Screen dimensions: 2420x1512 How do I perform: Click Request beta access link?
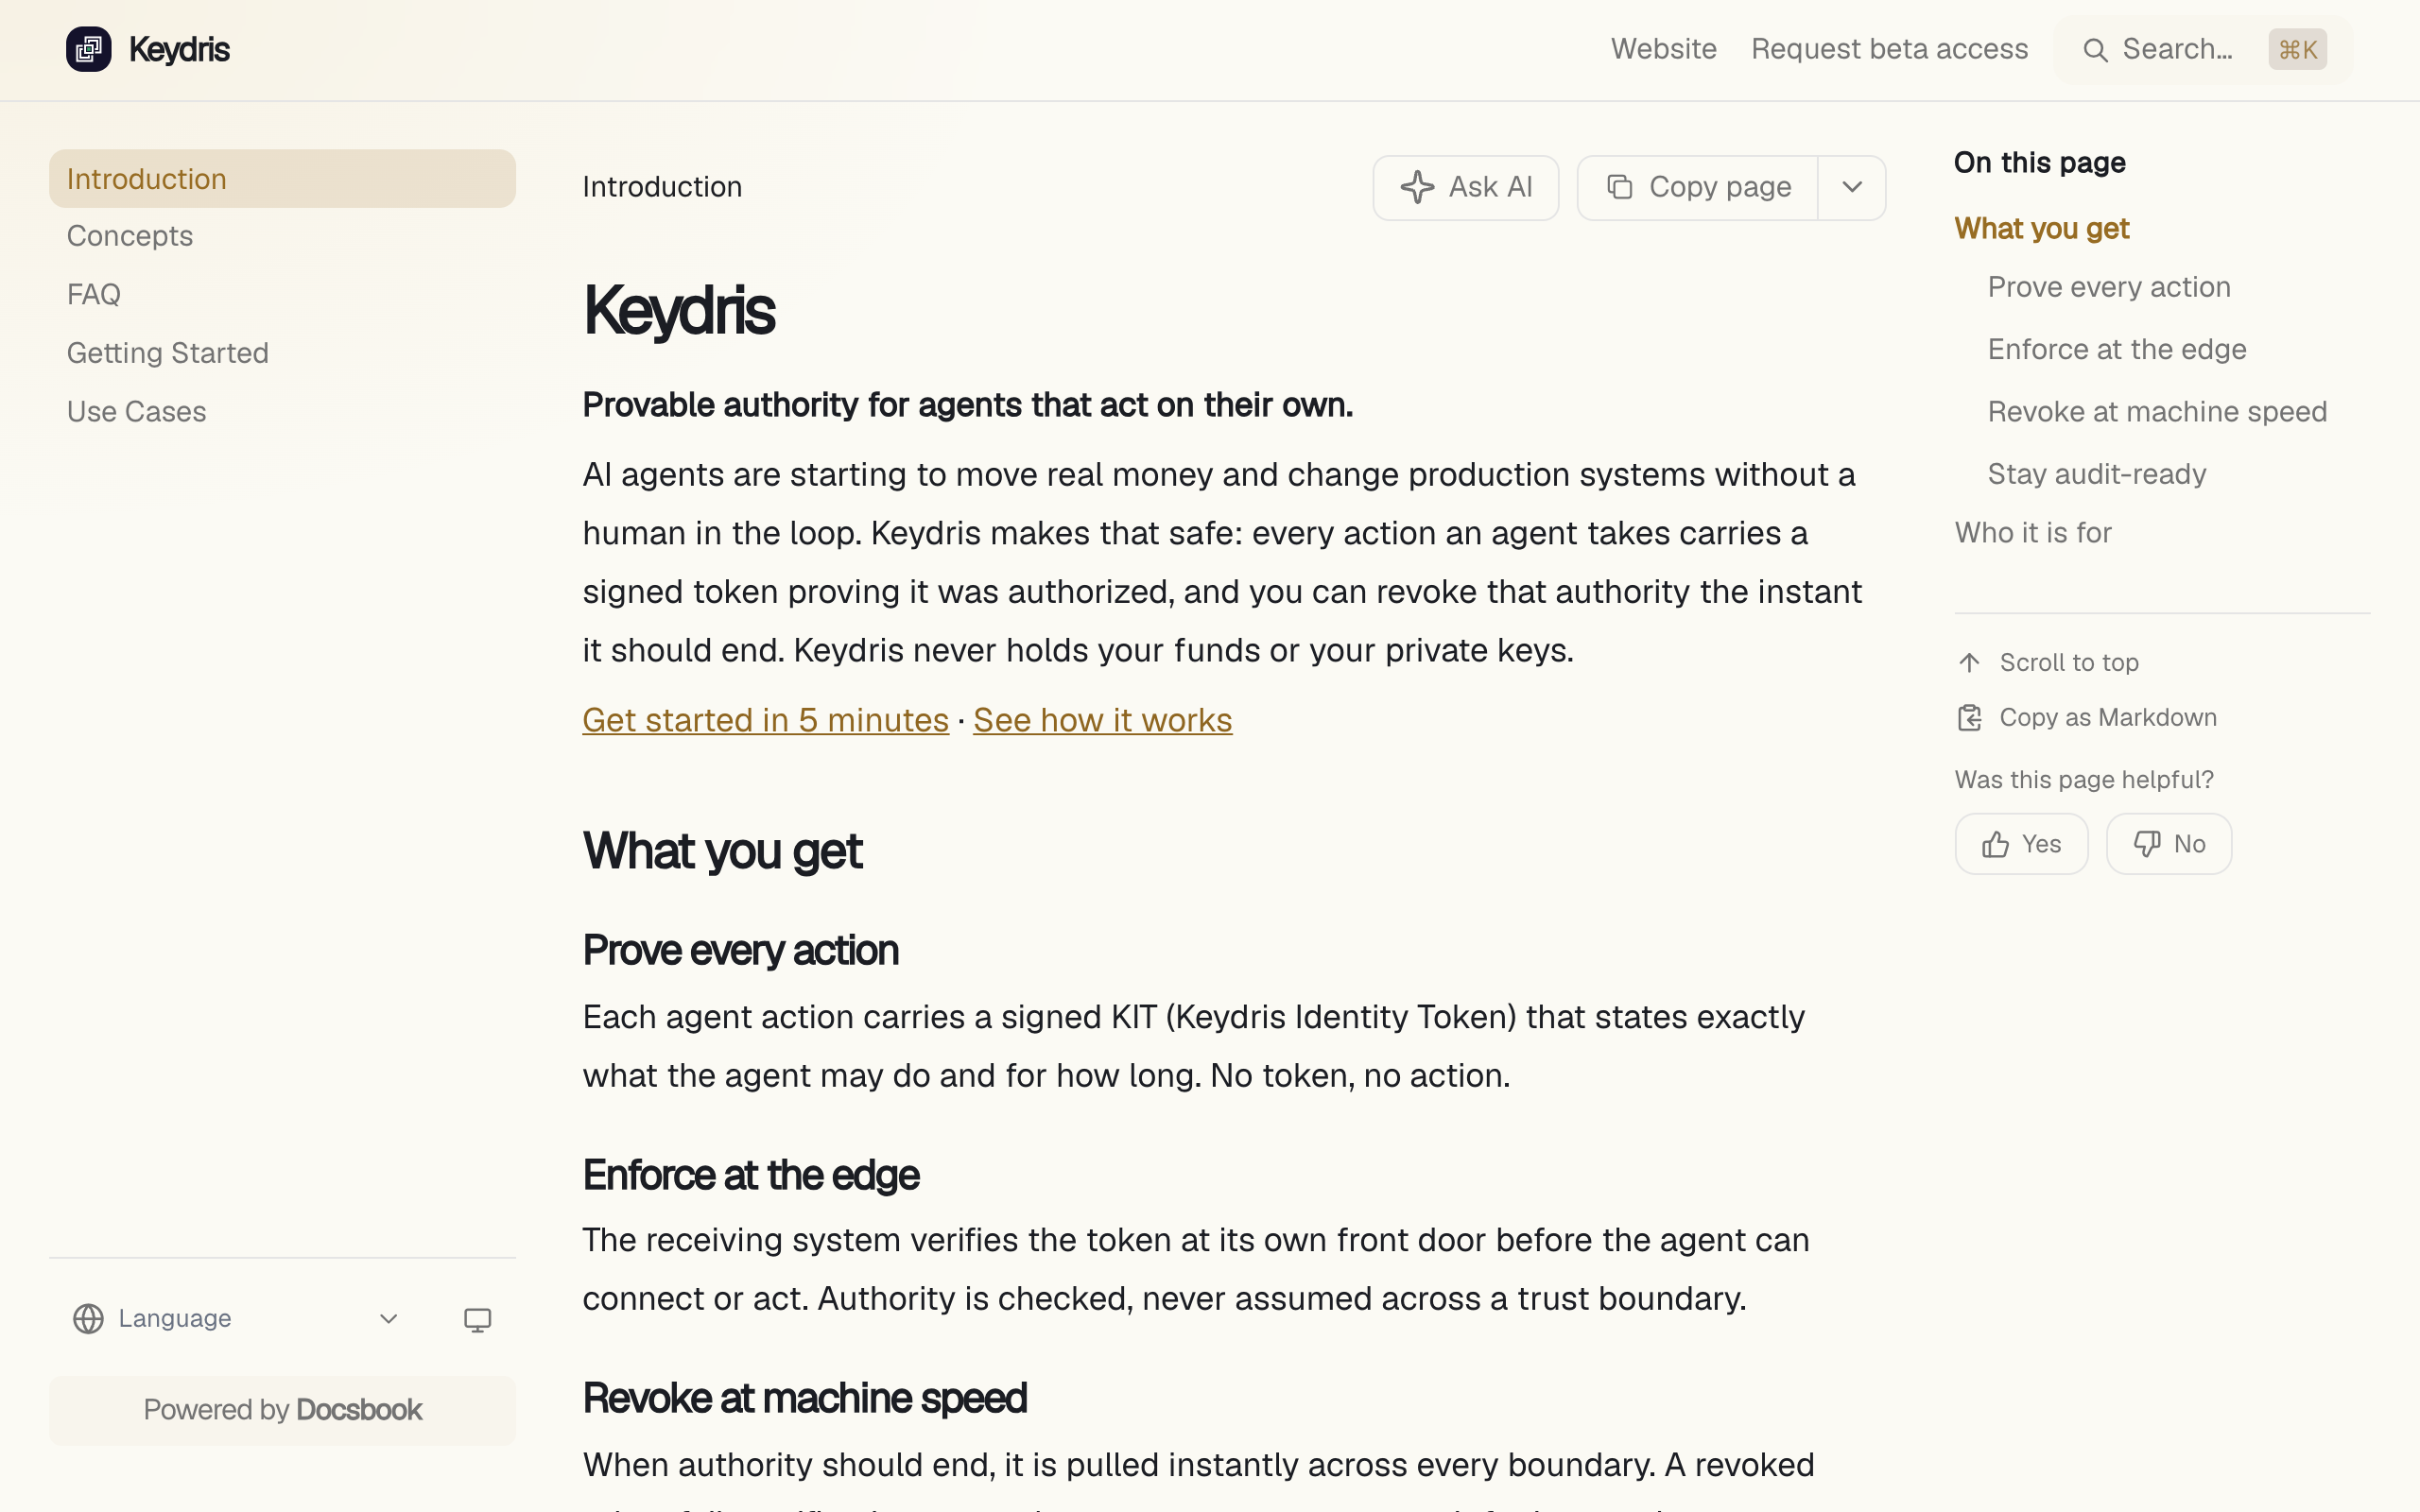point(1889,49)
